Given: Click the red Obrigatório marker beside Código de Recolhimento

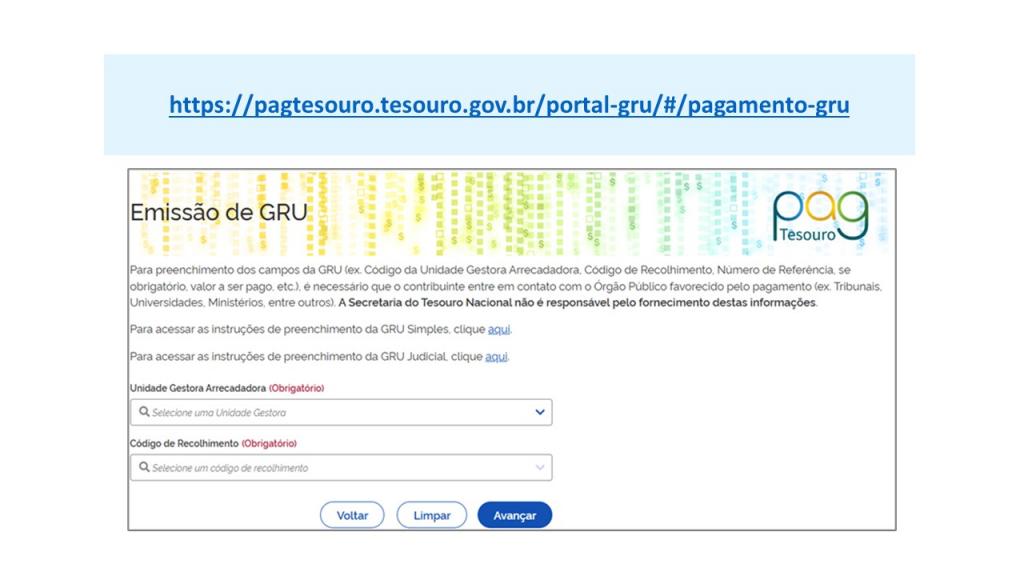Looking at the screenshot, I should (269, 443).
